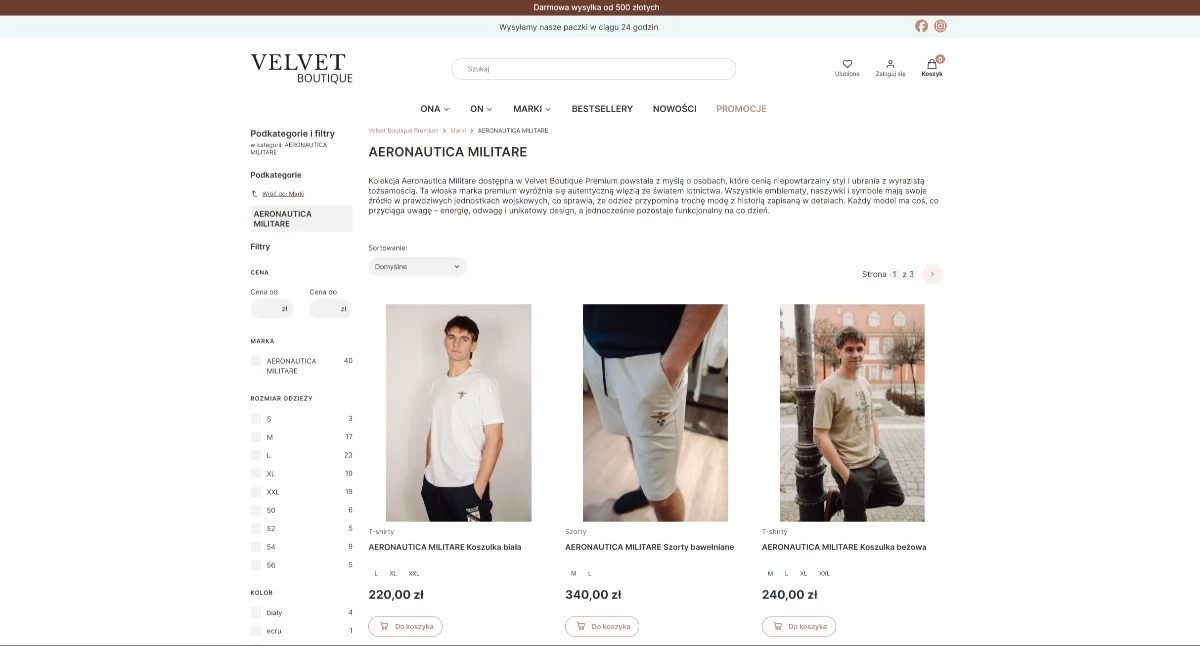The width and height of the screenshot is (1200, 646).
Task: Add Koszulka biała to cart
Action: (405, 627)
